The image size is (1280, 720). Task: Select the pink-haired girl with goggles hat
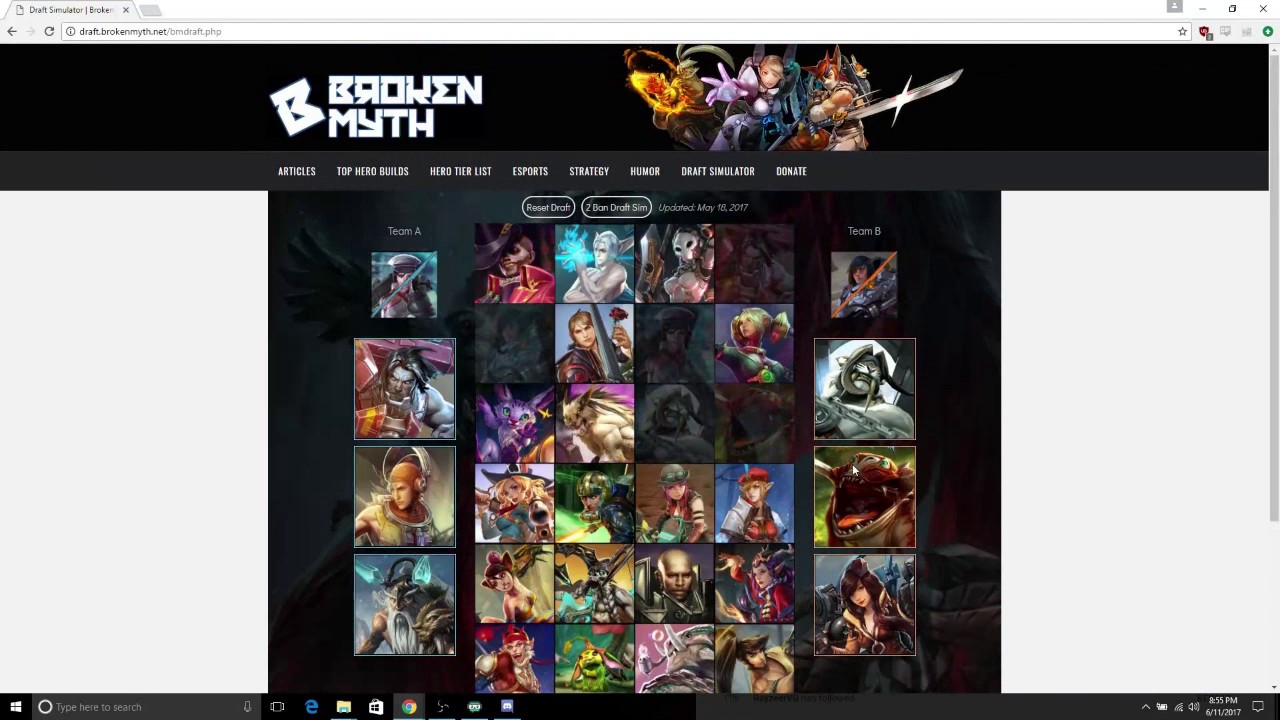coord(674,503)
